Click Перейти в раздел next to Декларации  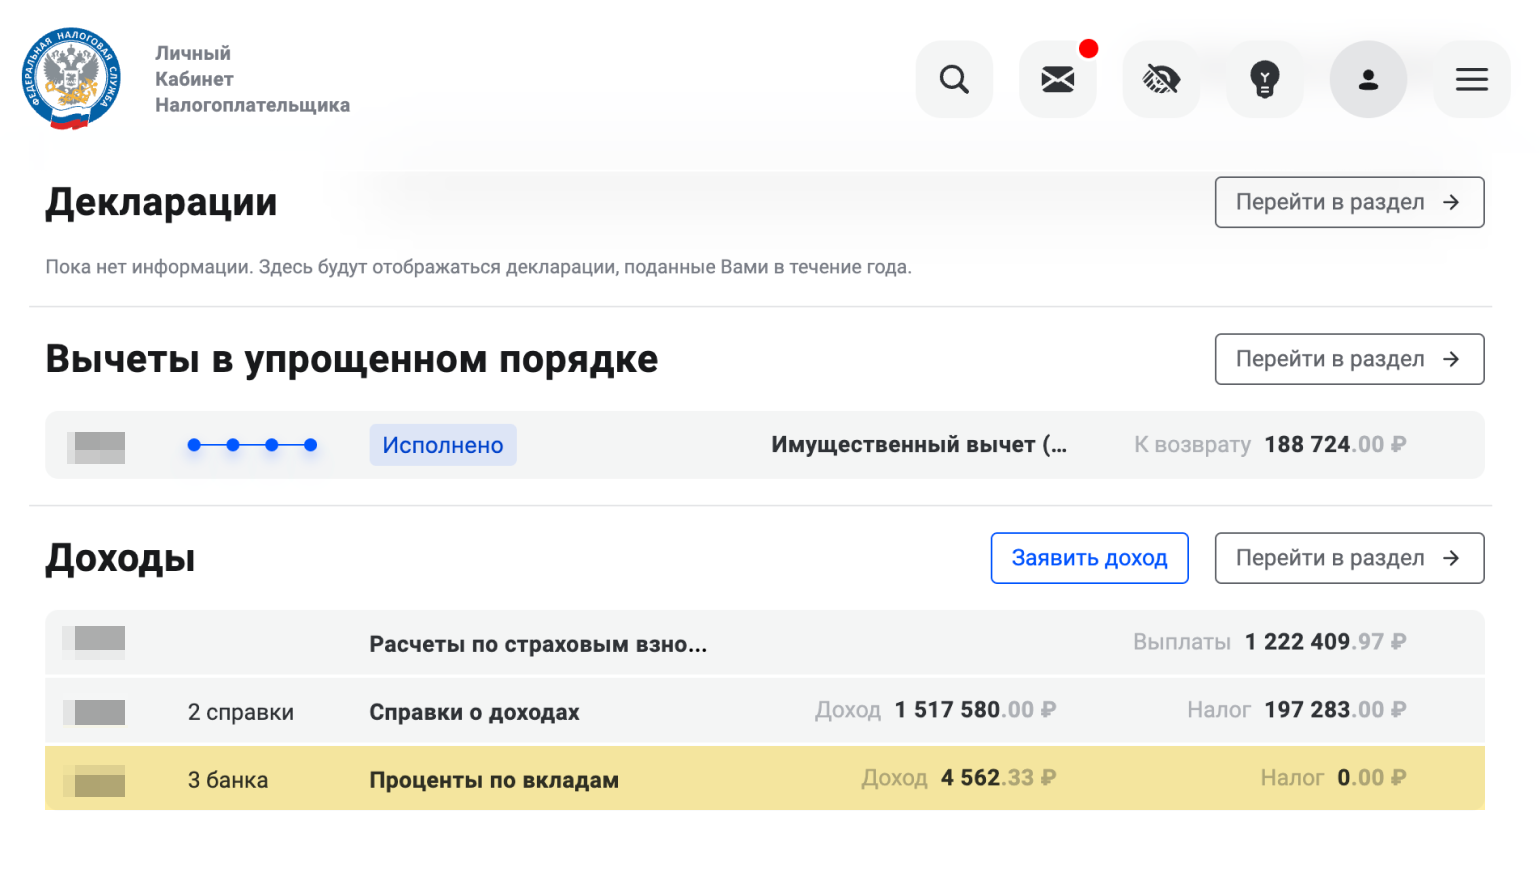(1349, 202)
